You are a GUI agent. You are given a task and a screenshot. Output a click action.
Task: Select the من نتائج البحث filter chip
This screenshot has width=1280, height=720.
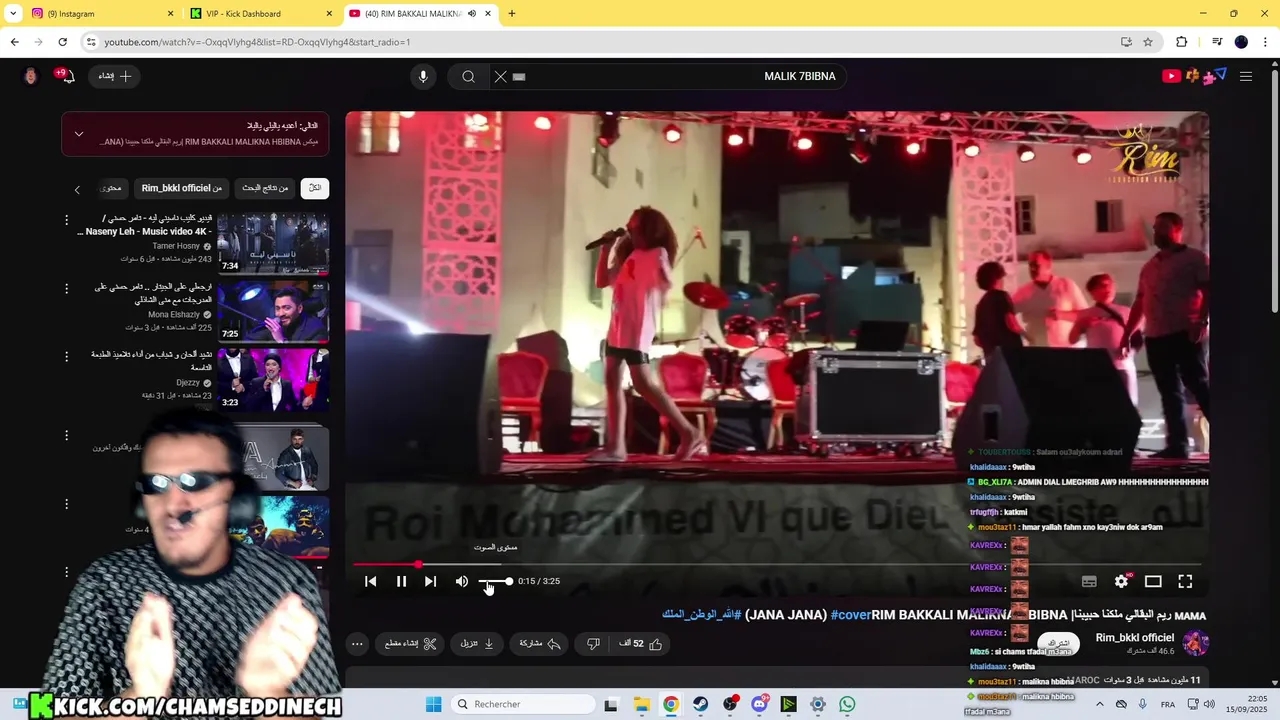tap(265, 188)
